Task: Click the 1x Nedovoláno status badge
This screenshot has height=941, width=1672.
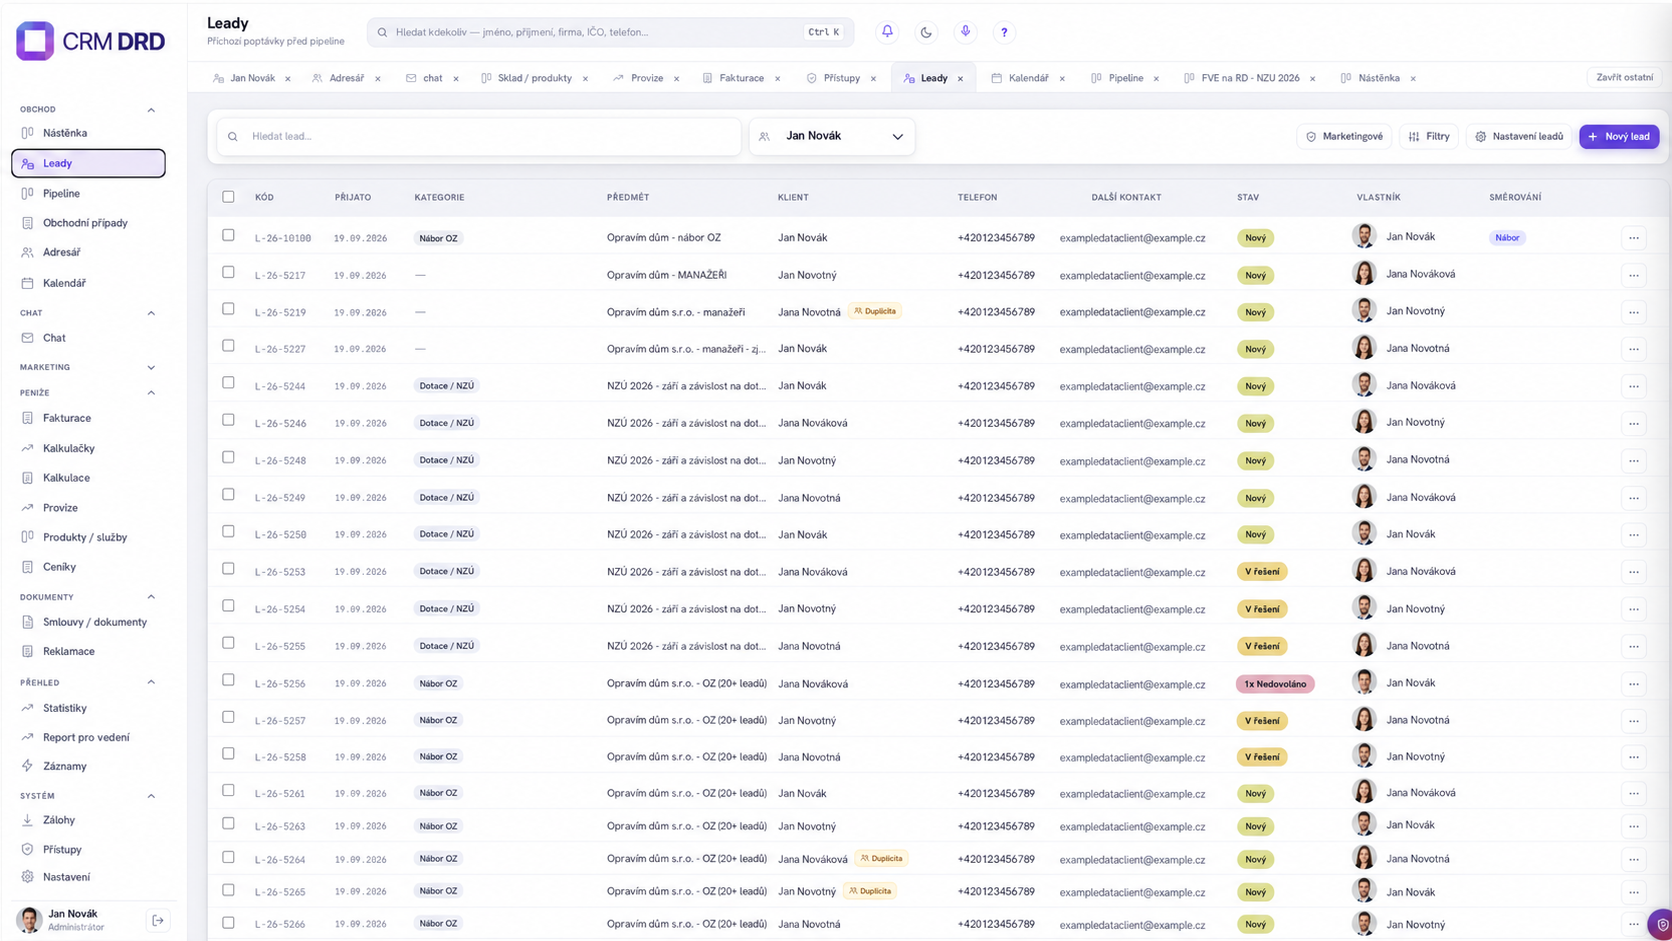Action: [1275, 684]
